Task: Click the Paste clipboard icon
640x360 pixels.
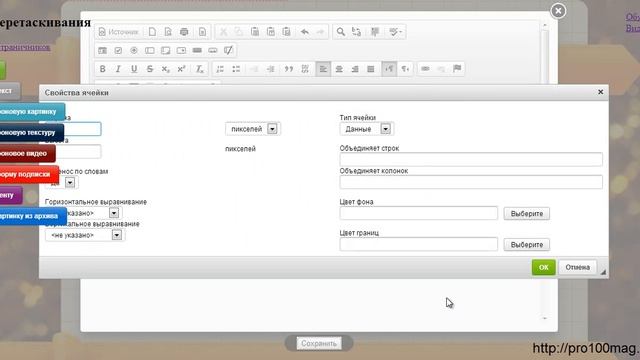Action: click(x=255, y=32)
